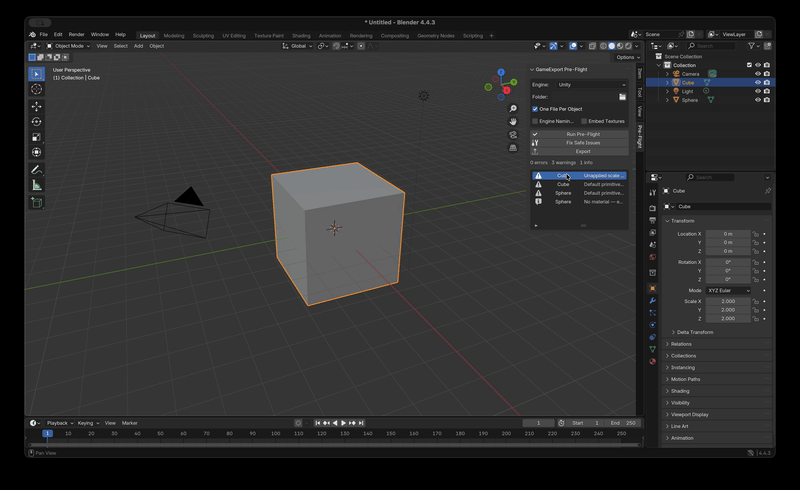Open the Object Constraints properties tab
800x490 pixels.
pos(653,337)
